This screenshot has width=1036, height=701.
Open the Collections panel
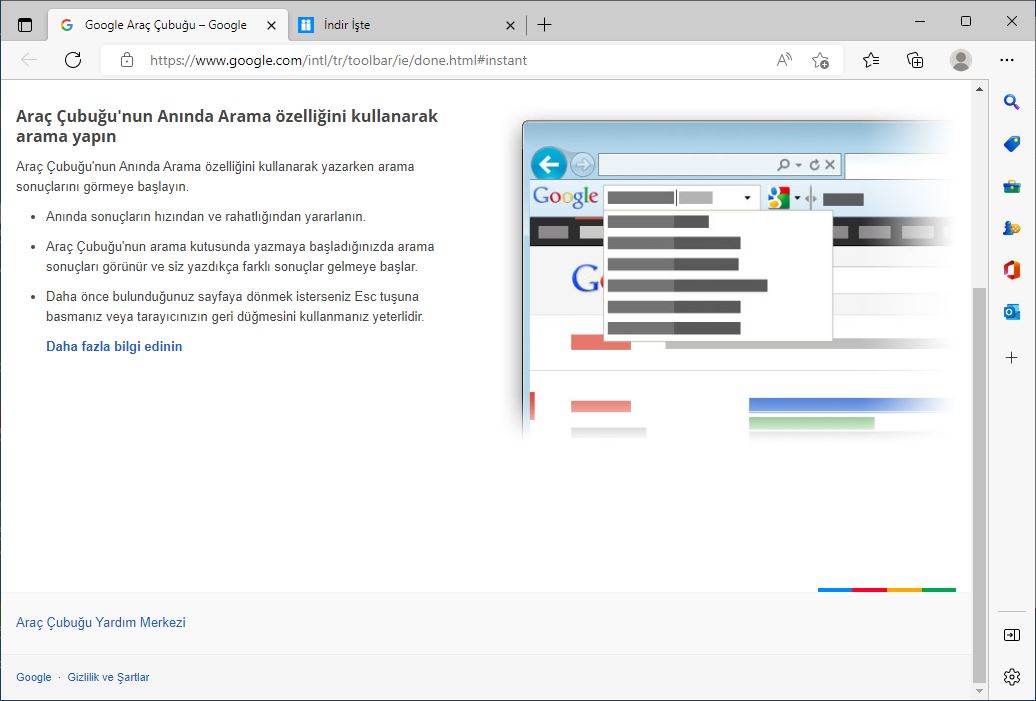click(915, 60)
